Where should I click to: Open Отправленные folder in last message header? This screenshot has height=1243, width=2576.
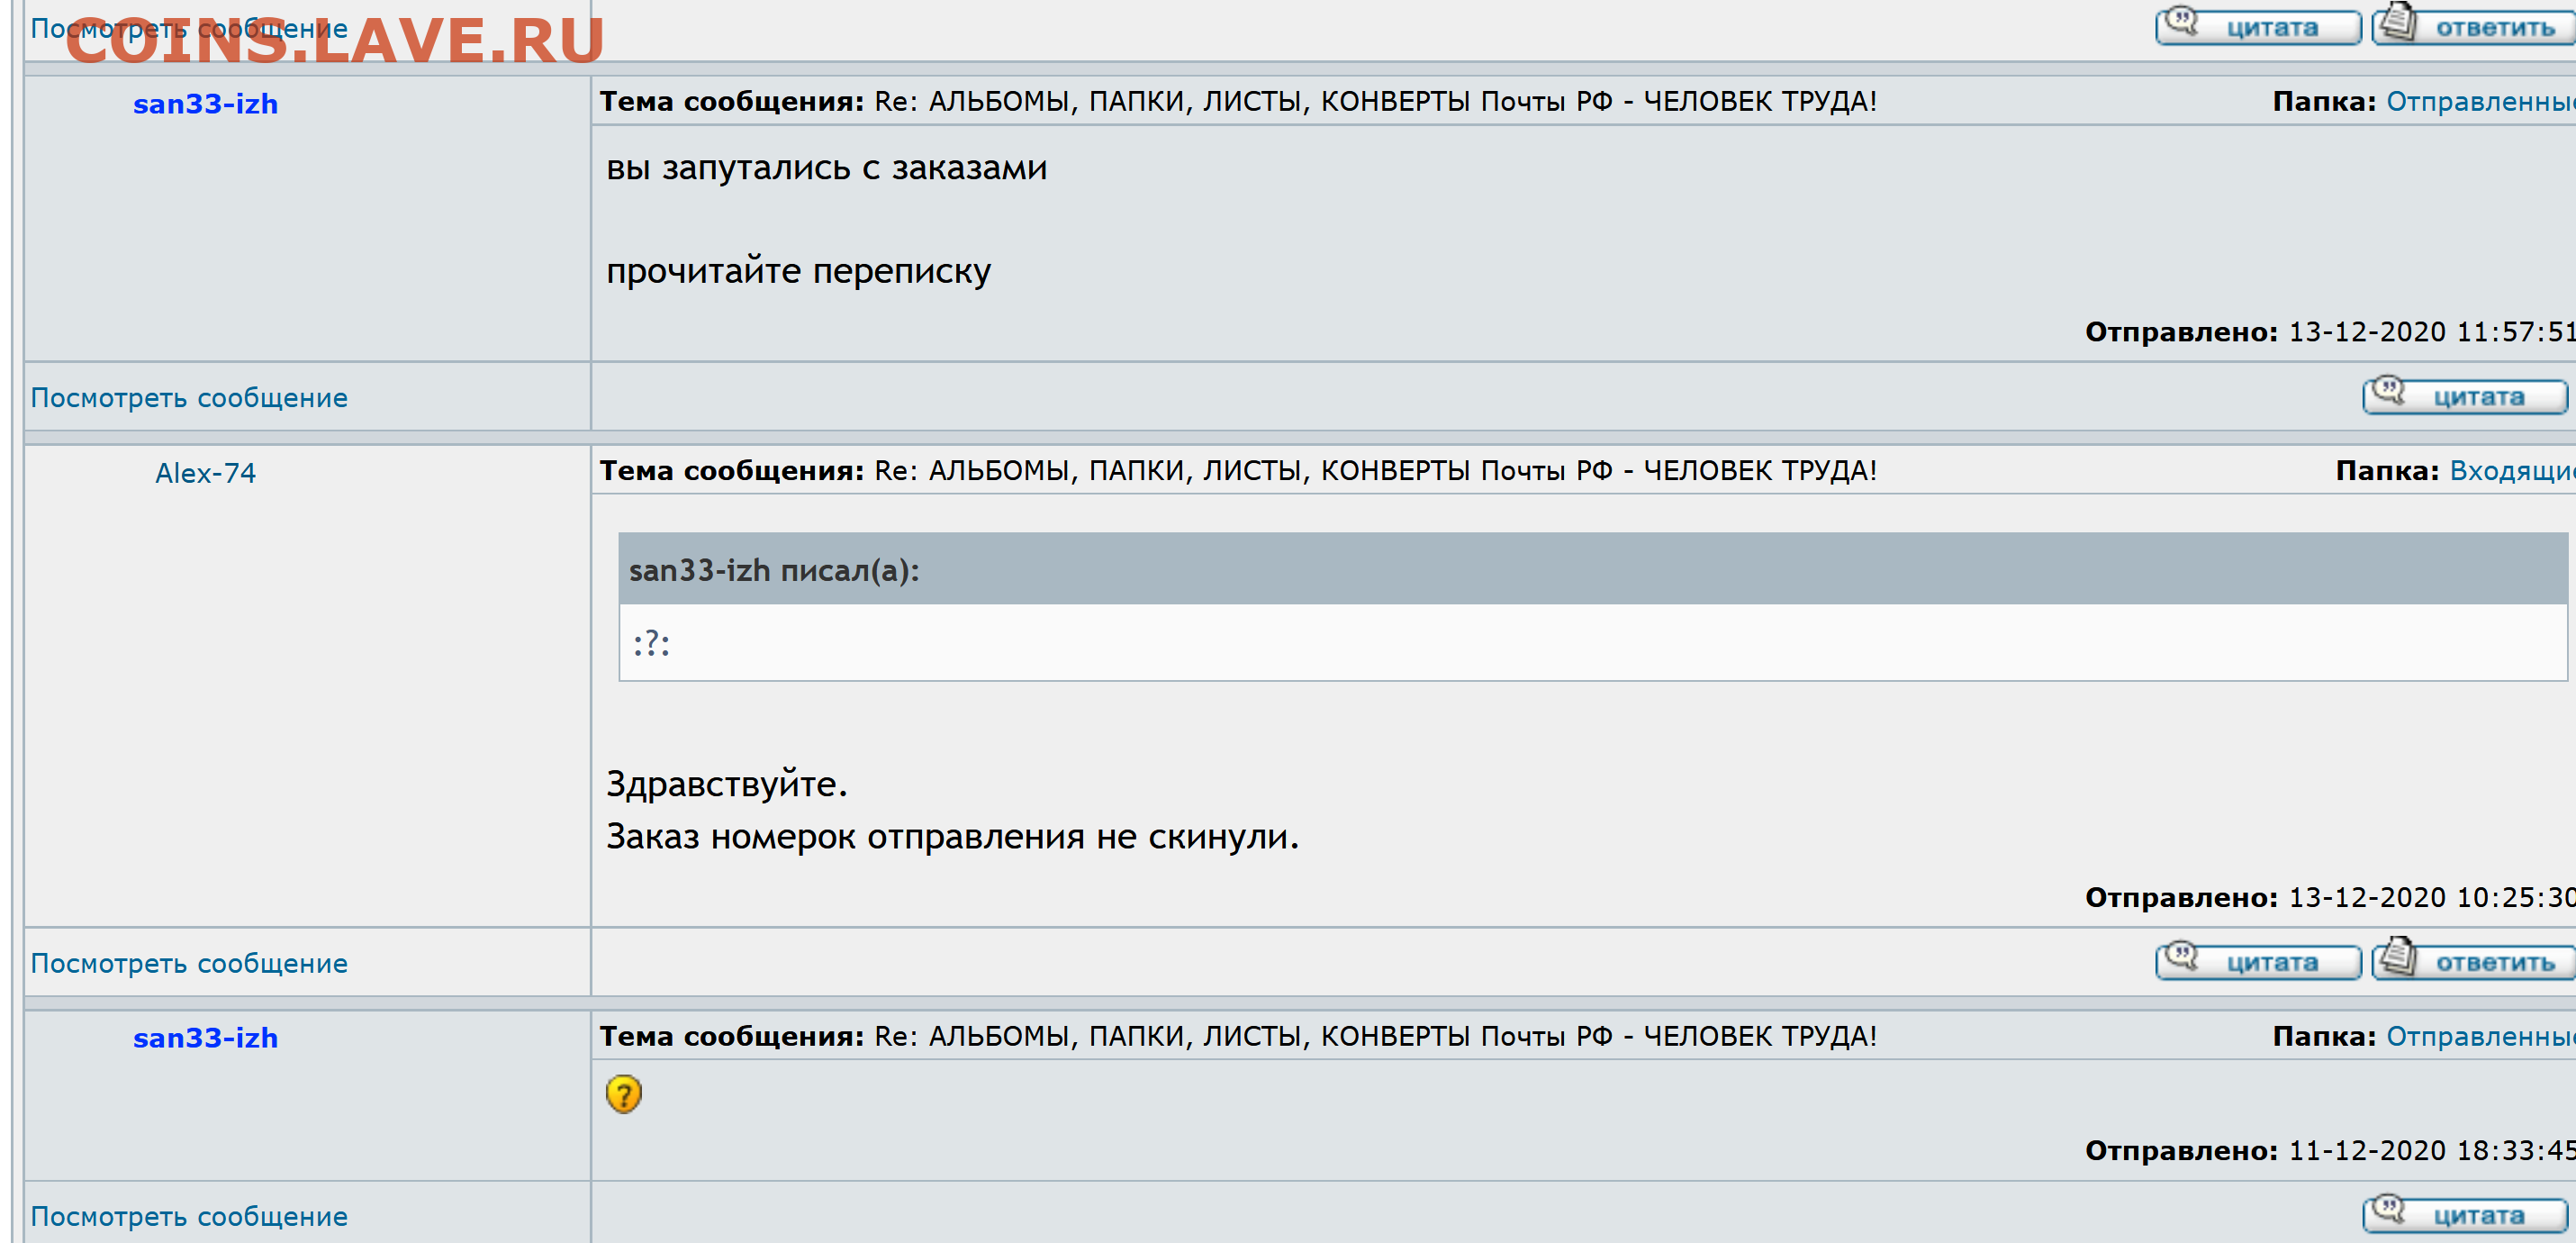pos(2480,1036)
